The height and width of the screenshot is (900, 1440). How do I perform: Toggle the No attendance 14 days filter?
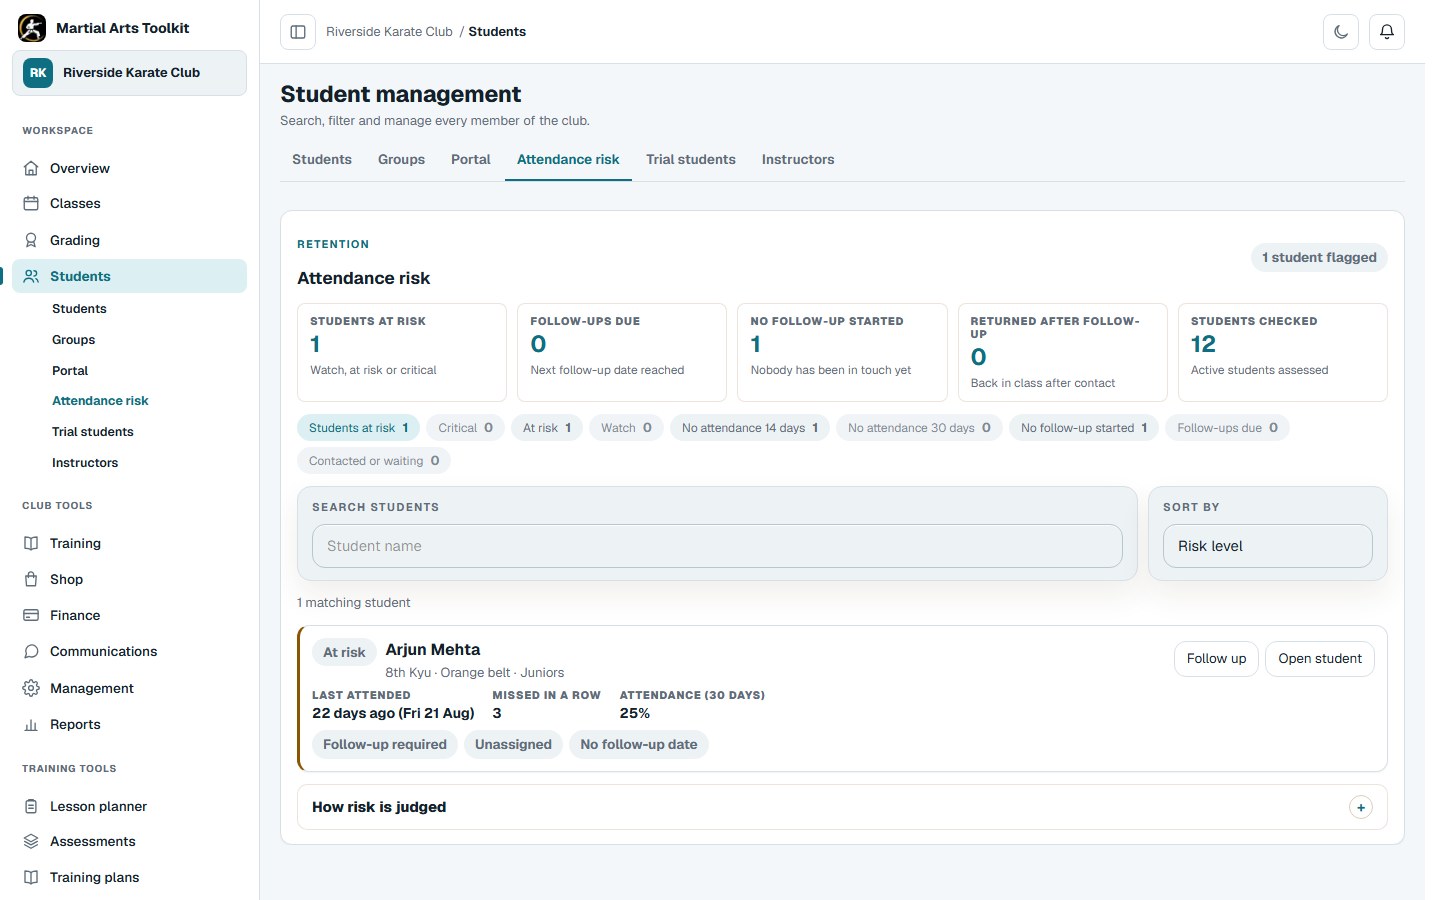click(750, 428)
